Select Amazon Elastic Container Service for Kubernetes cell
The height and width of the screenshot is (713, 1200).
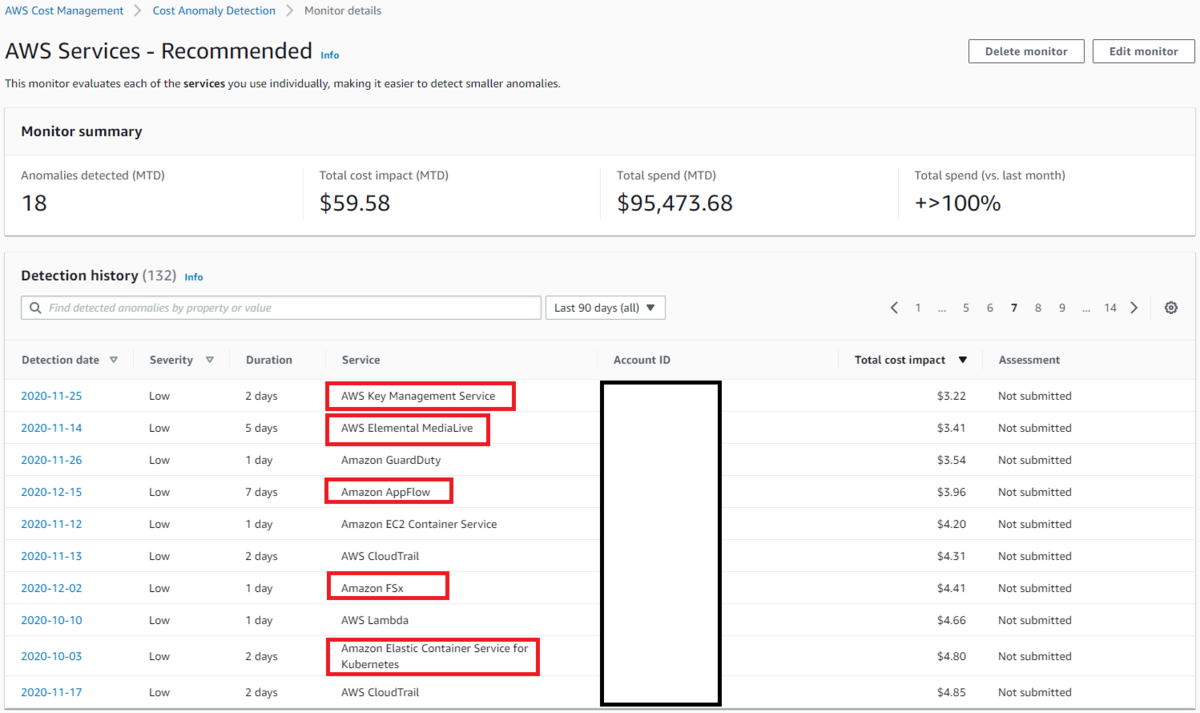point(435,656)
